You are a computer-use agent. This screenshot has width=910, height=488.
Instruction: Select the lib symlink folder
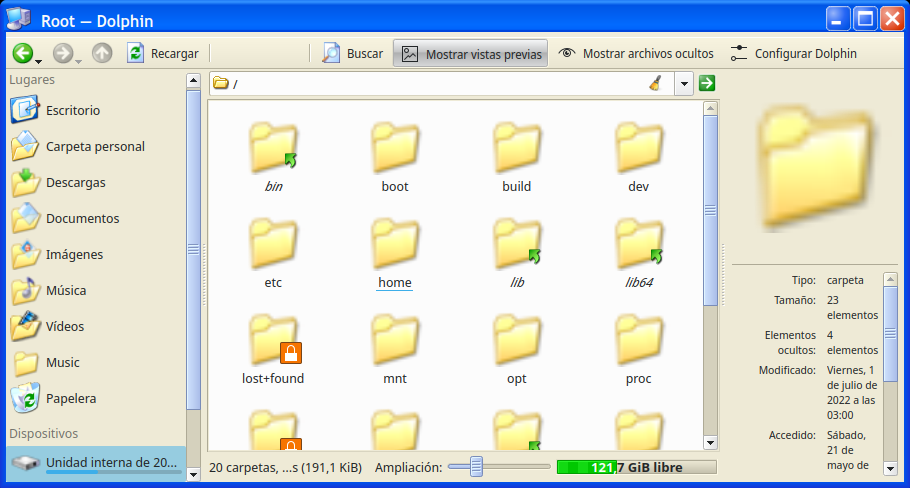pyautogui.click(x=517, y=254)
